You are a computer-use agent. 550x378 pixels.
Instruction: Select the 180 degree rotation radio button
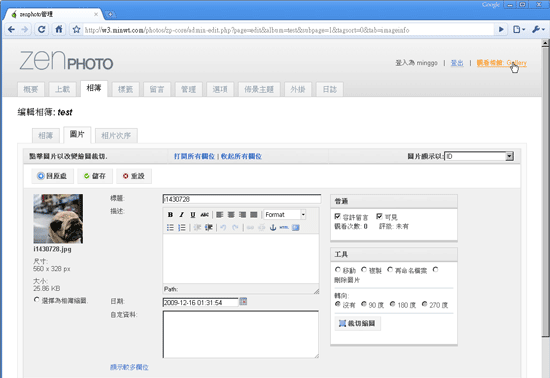click(x=393, y=304)
